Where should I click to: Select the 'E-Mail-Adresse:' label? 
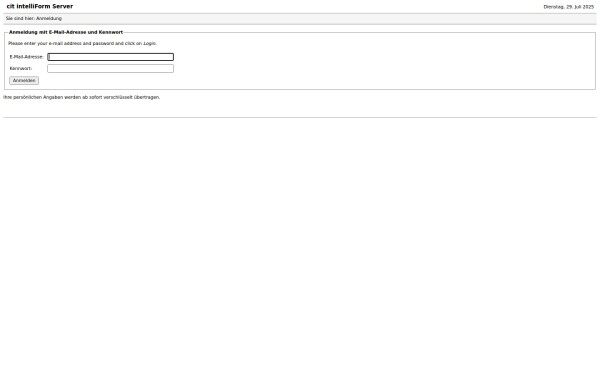pos(26,57)
